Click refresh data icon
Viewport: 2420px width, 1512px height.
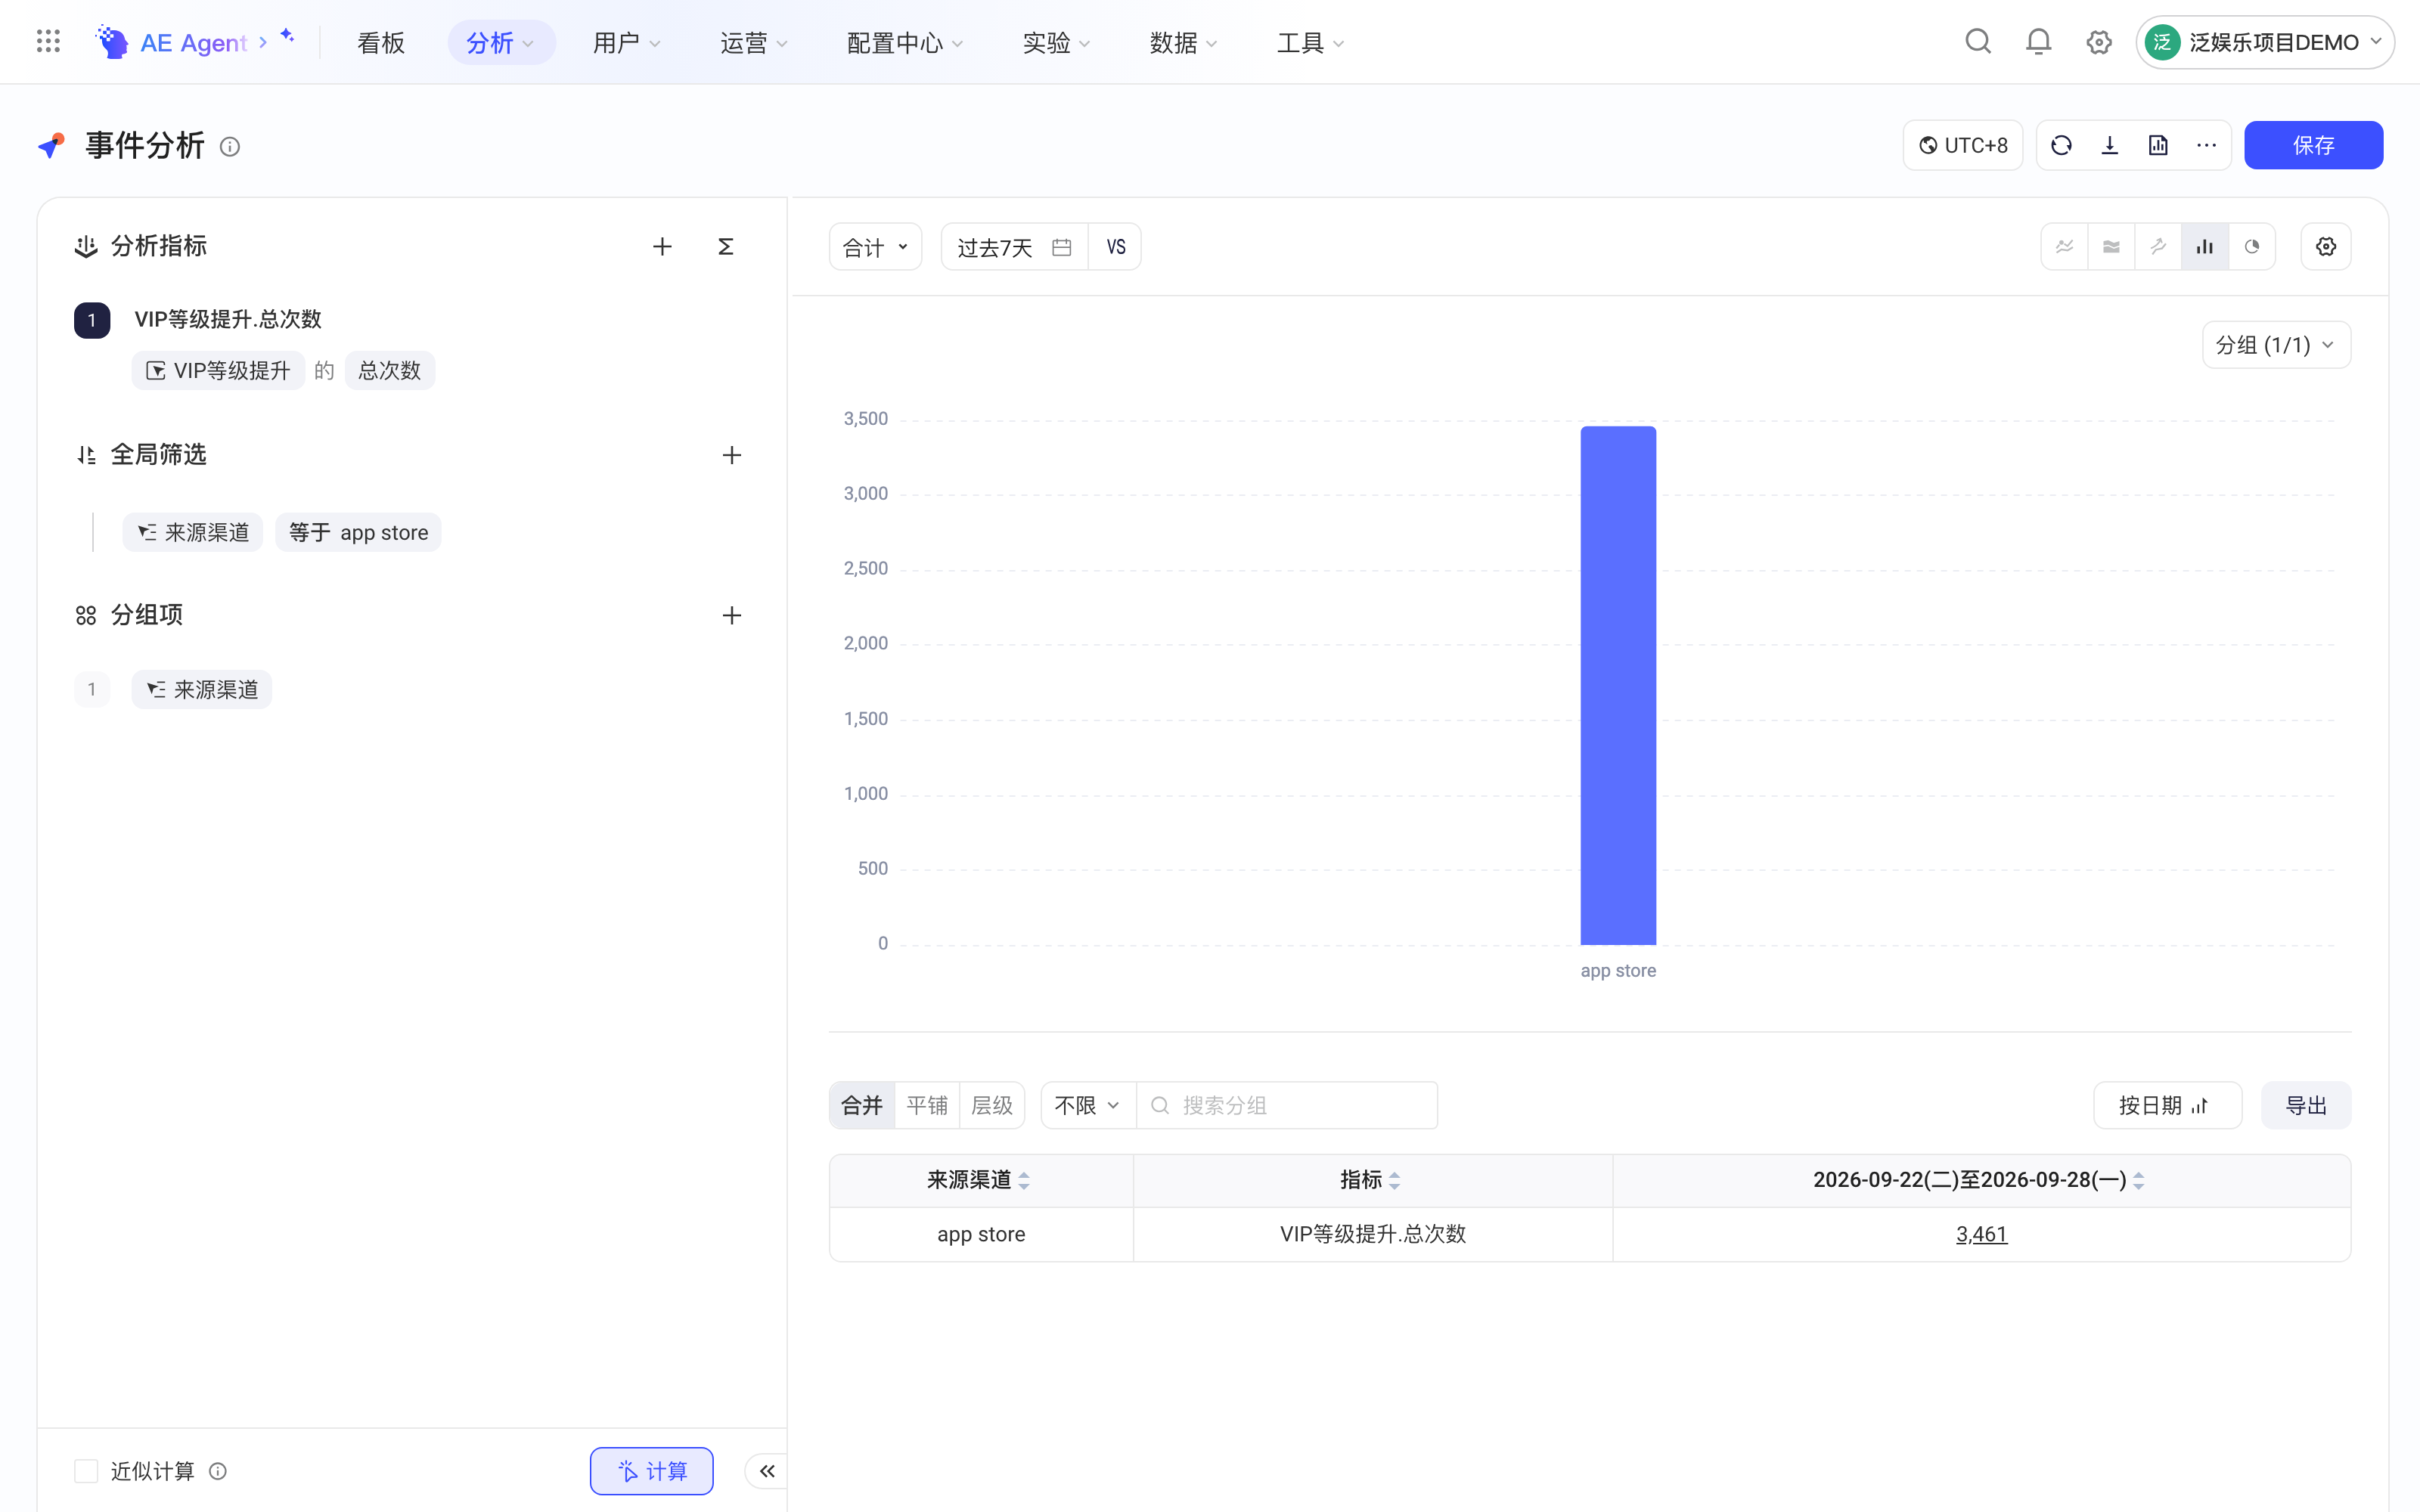(x=2061, y=146)
